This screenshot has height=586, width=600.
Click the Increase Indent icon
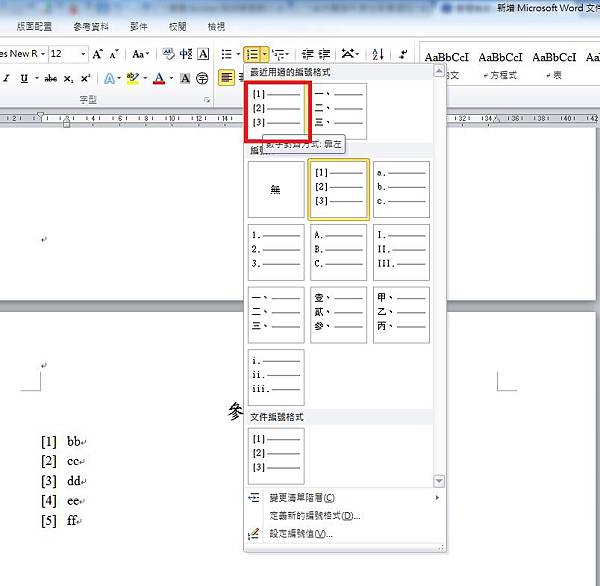[324, 54]
